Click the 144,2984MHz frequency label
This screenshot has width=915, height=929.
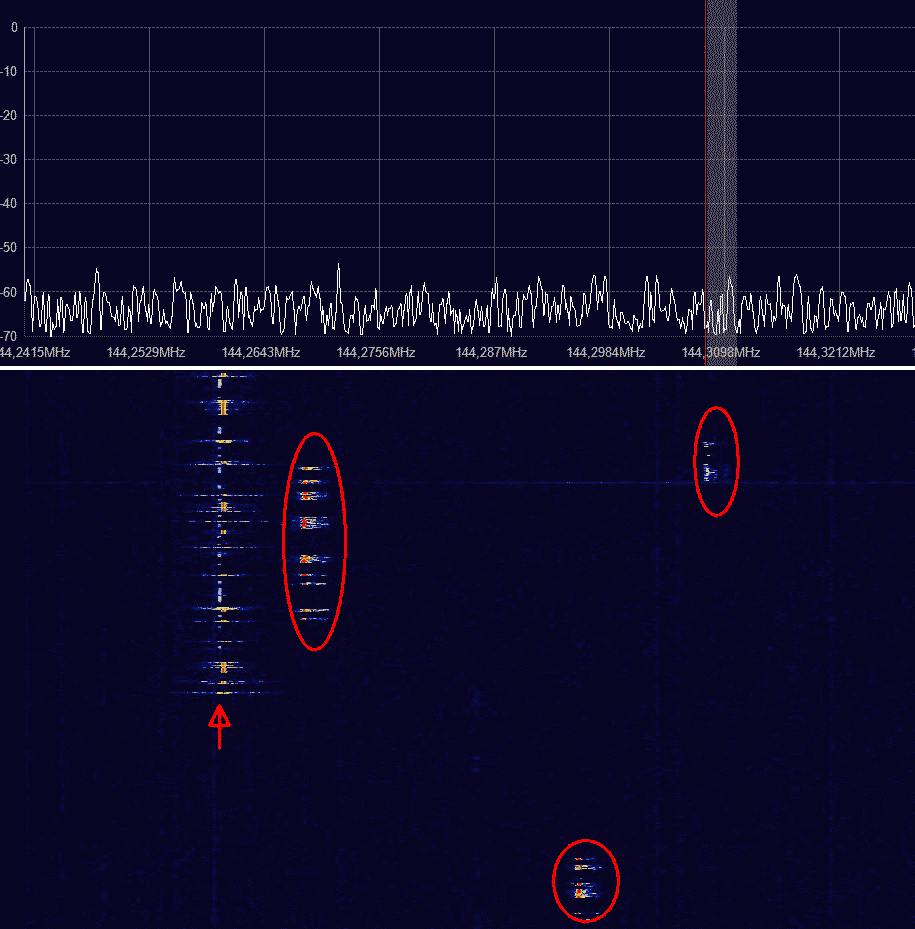coord(606,353)
